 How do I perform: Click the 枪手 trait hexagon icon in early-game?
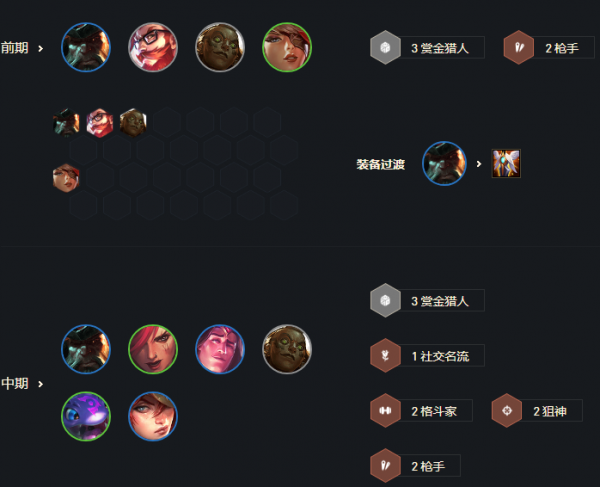[518, 47]
